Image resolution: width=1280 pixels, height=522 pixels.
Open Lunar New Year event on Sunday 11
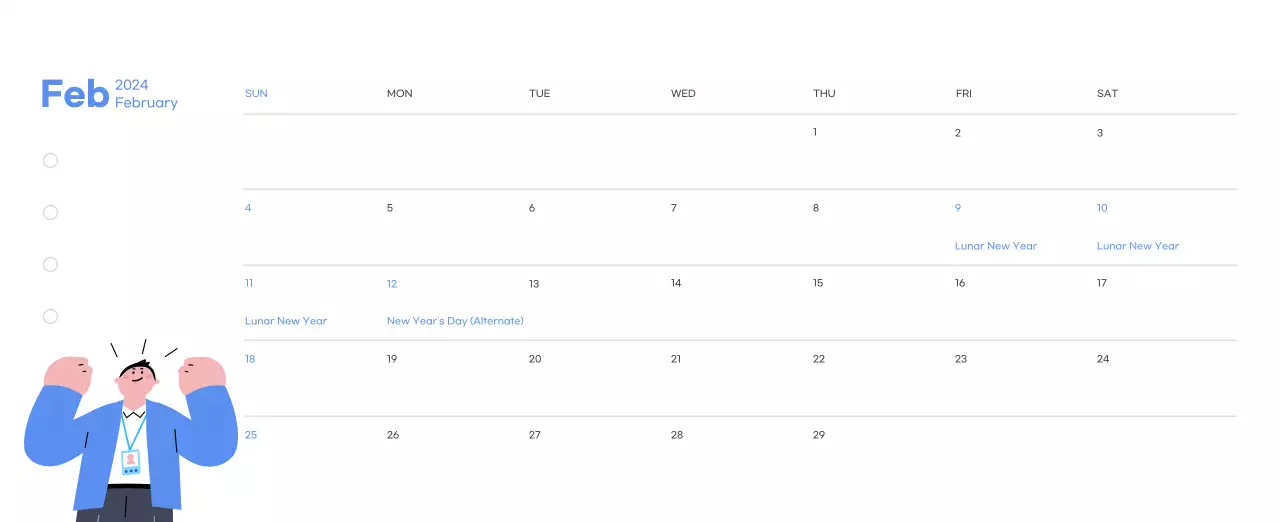286,321
